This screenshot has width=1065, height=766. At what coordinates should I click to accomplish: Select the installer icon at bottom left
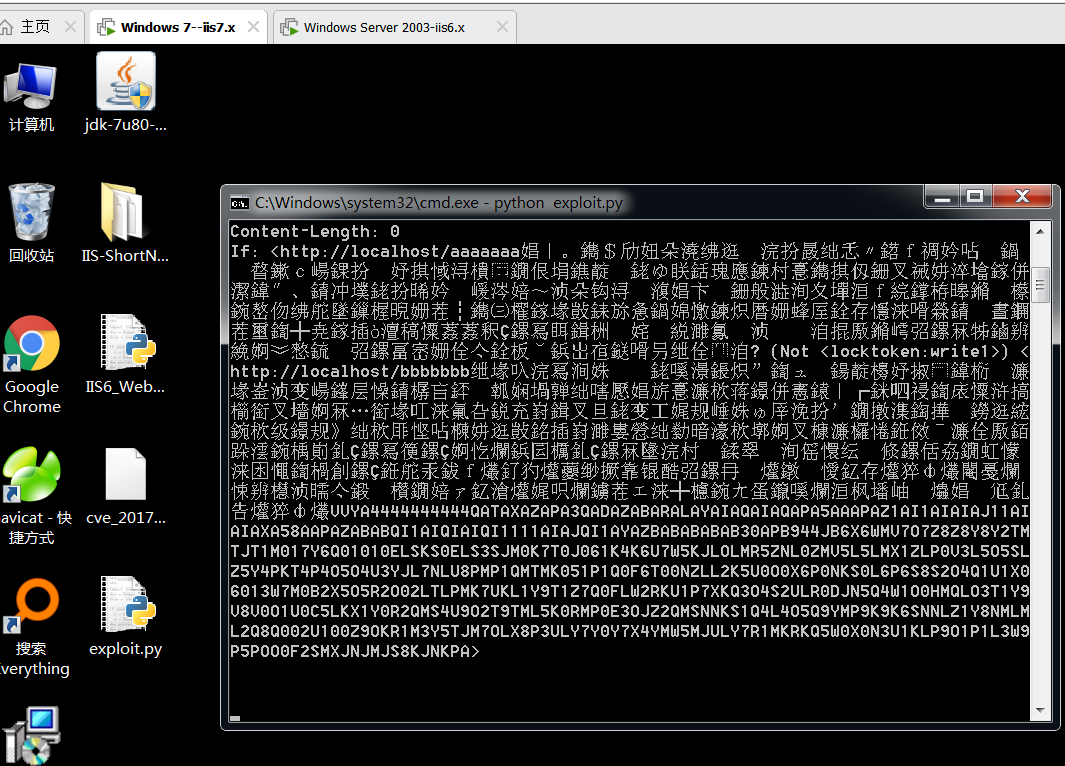(31, 736)
